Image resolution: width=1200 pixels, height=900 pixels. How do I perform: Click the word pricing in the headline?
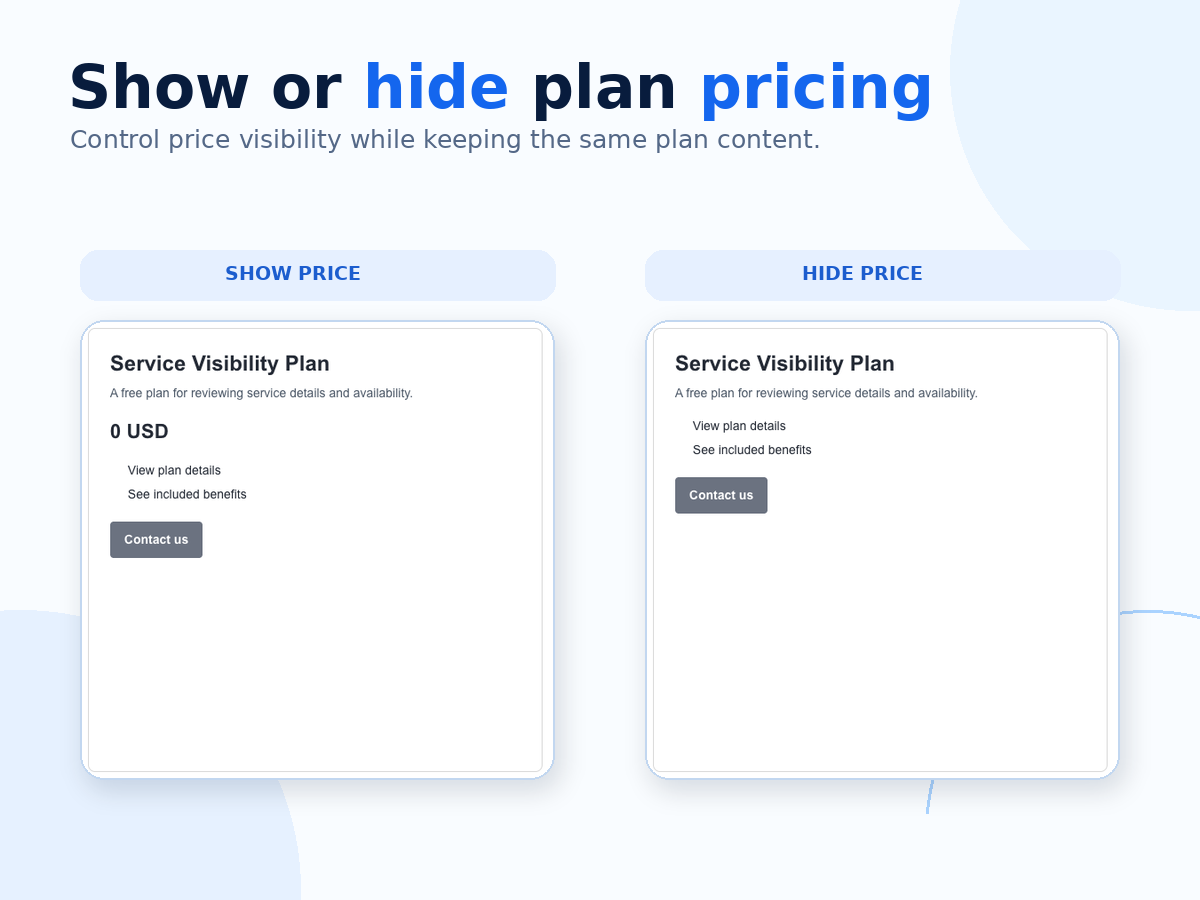pos(816,89)
